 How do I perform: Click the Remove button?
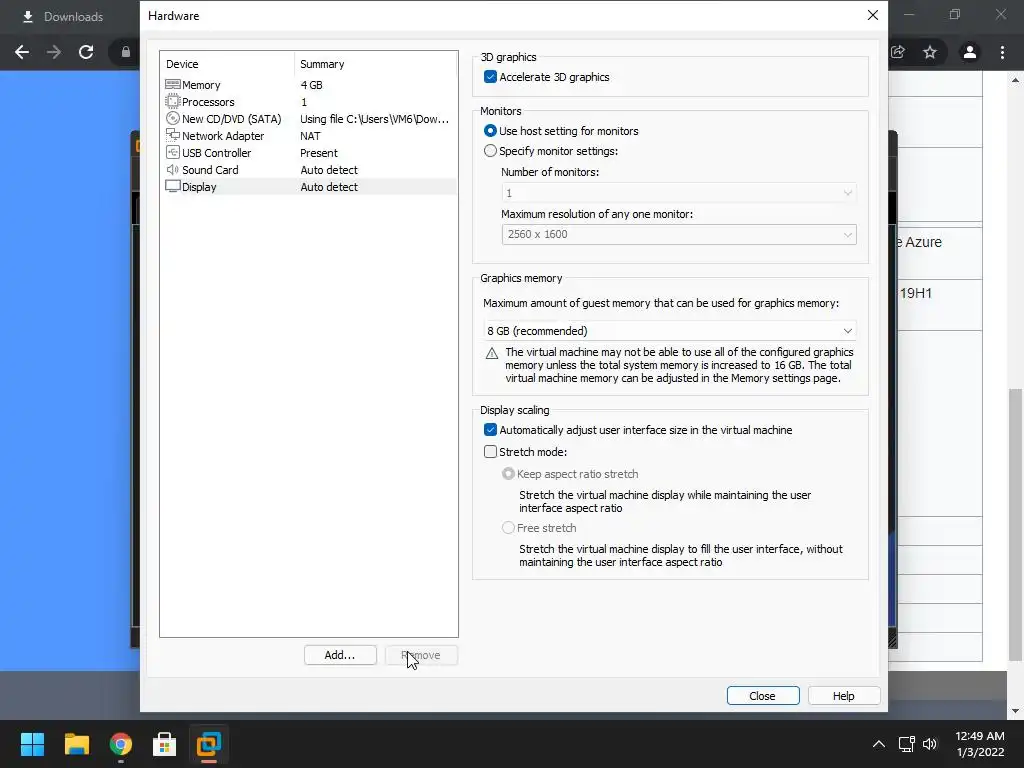point(421,655)
